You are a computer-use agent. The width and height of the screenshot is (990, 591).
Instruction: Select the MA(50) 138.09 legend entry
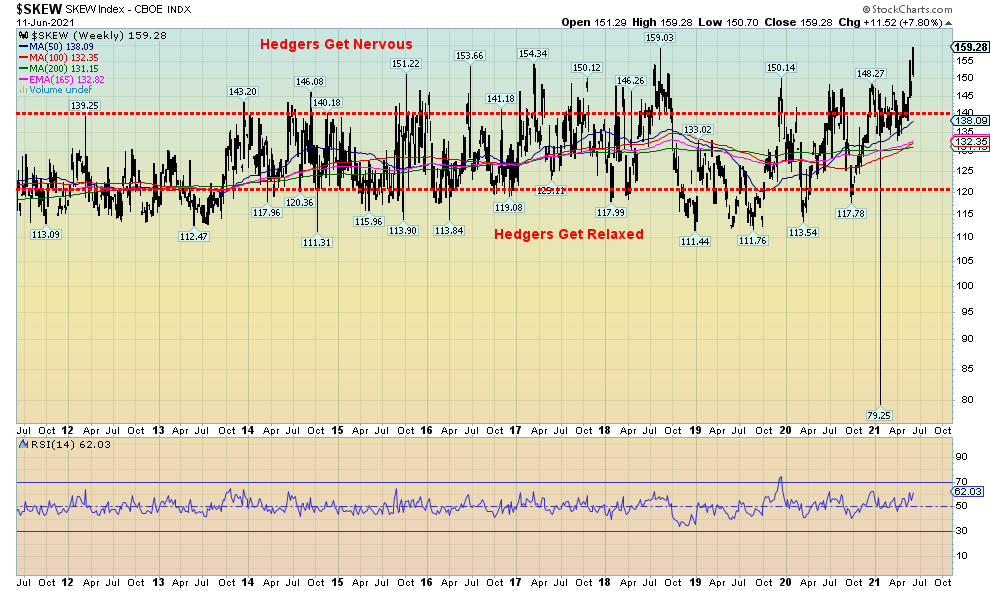point(60,47)
